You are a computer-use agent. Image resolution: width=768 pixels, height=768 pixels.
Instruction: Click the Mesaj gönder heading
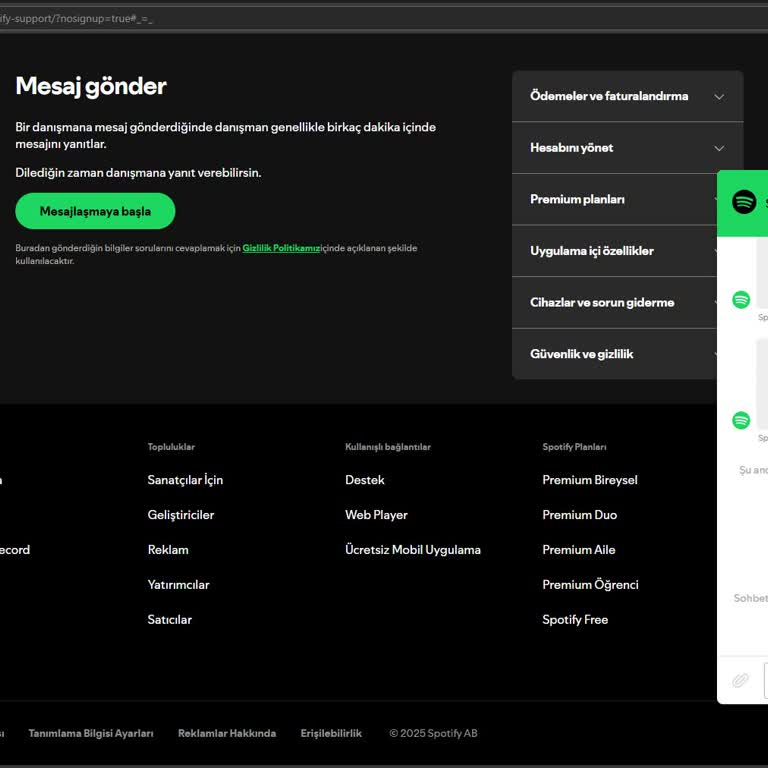coord(91,86)
